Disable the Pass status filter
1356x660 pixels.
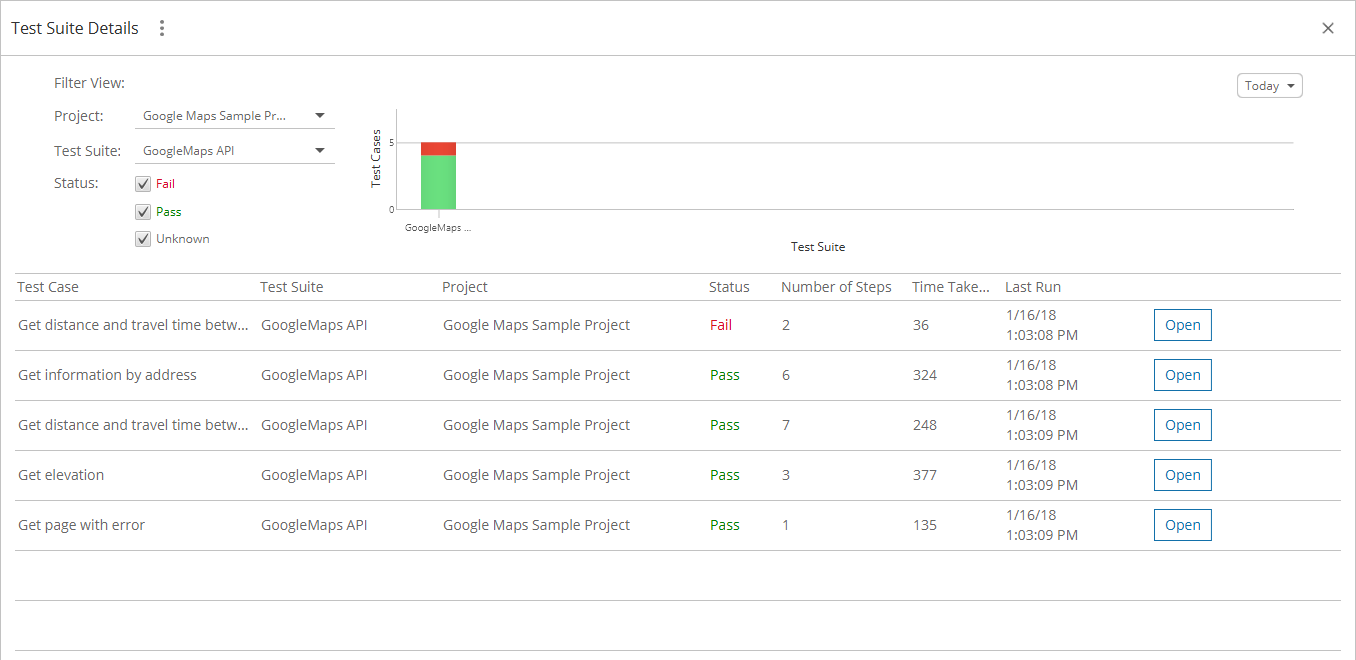pyautogui.click(x=143, y=211)
